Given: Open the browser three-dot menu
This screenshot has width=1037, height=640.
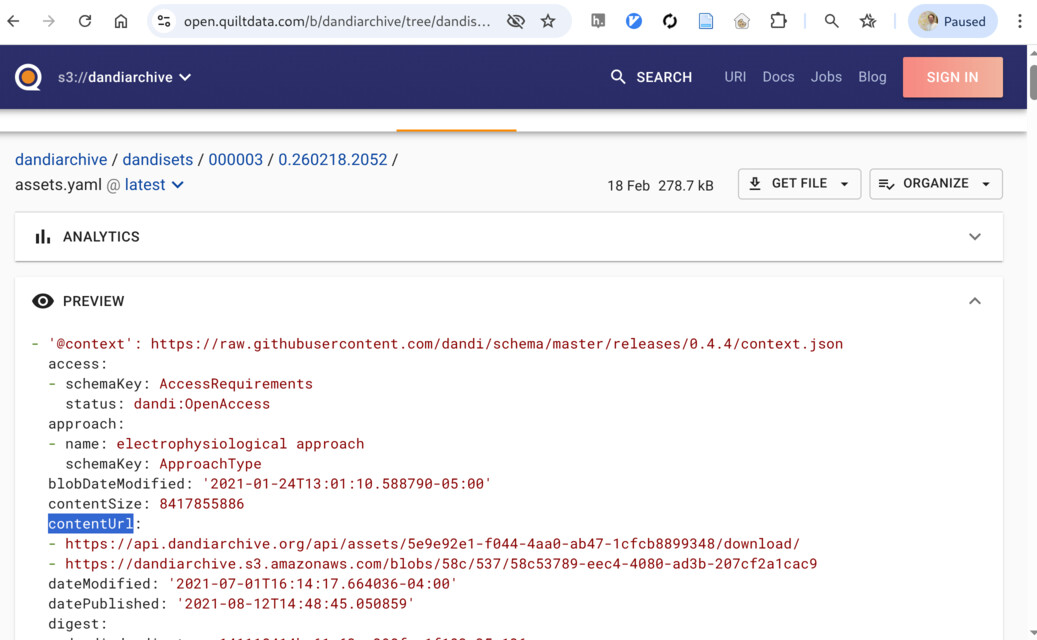Looking at the screenshot, I should [x=1019, y=21].
